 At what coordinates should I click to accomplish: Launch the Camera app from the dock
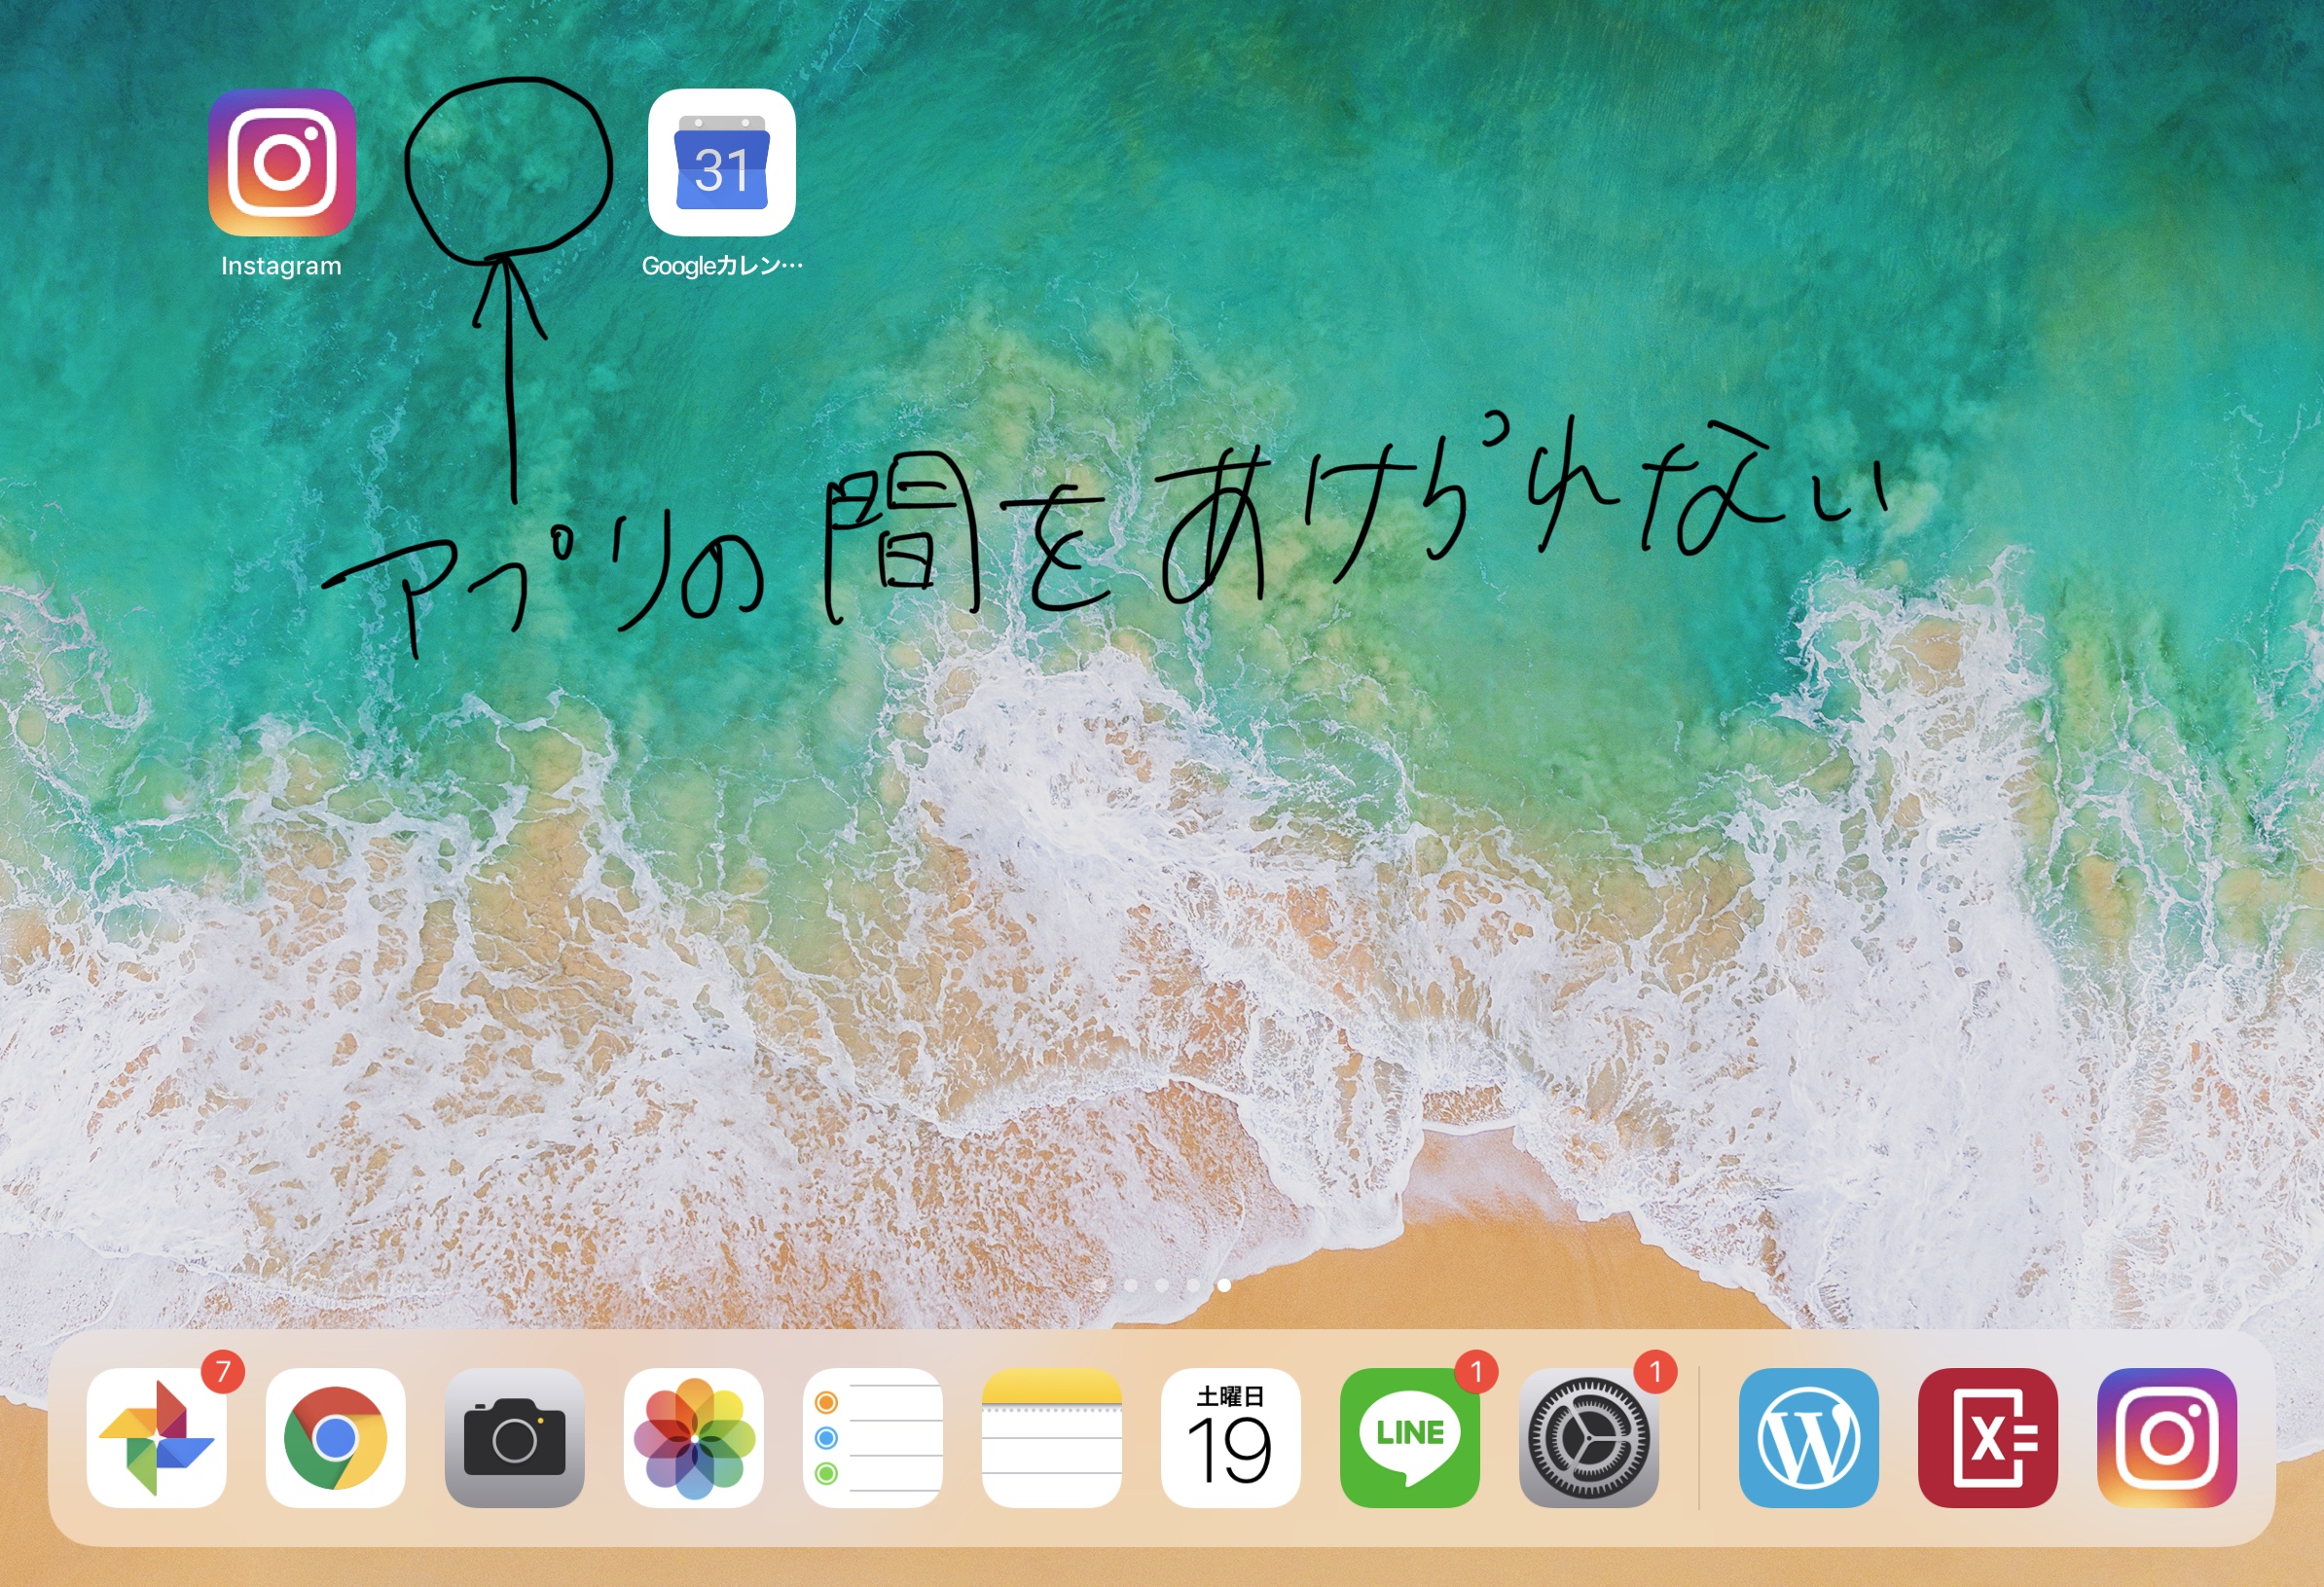coord(514,1437)
